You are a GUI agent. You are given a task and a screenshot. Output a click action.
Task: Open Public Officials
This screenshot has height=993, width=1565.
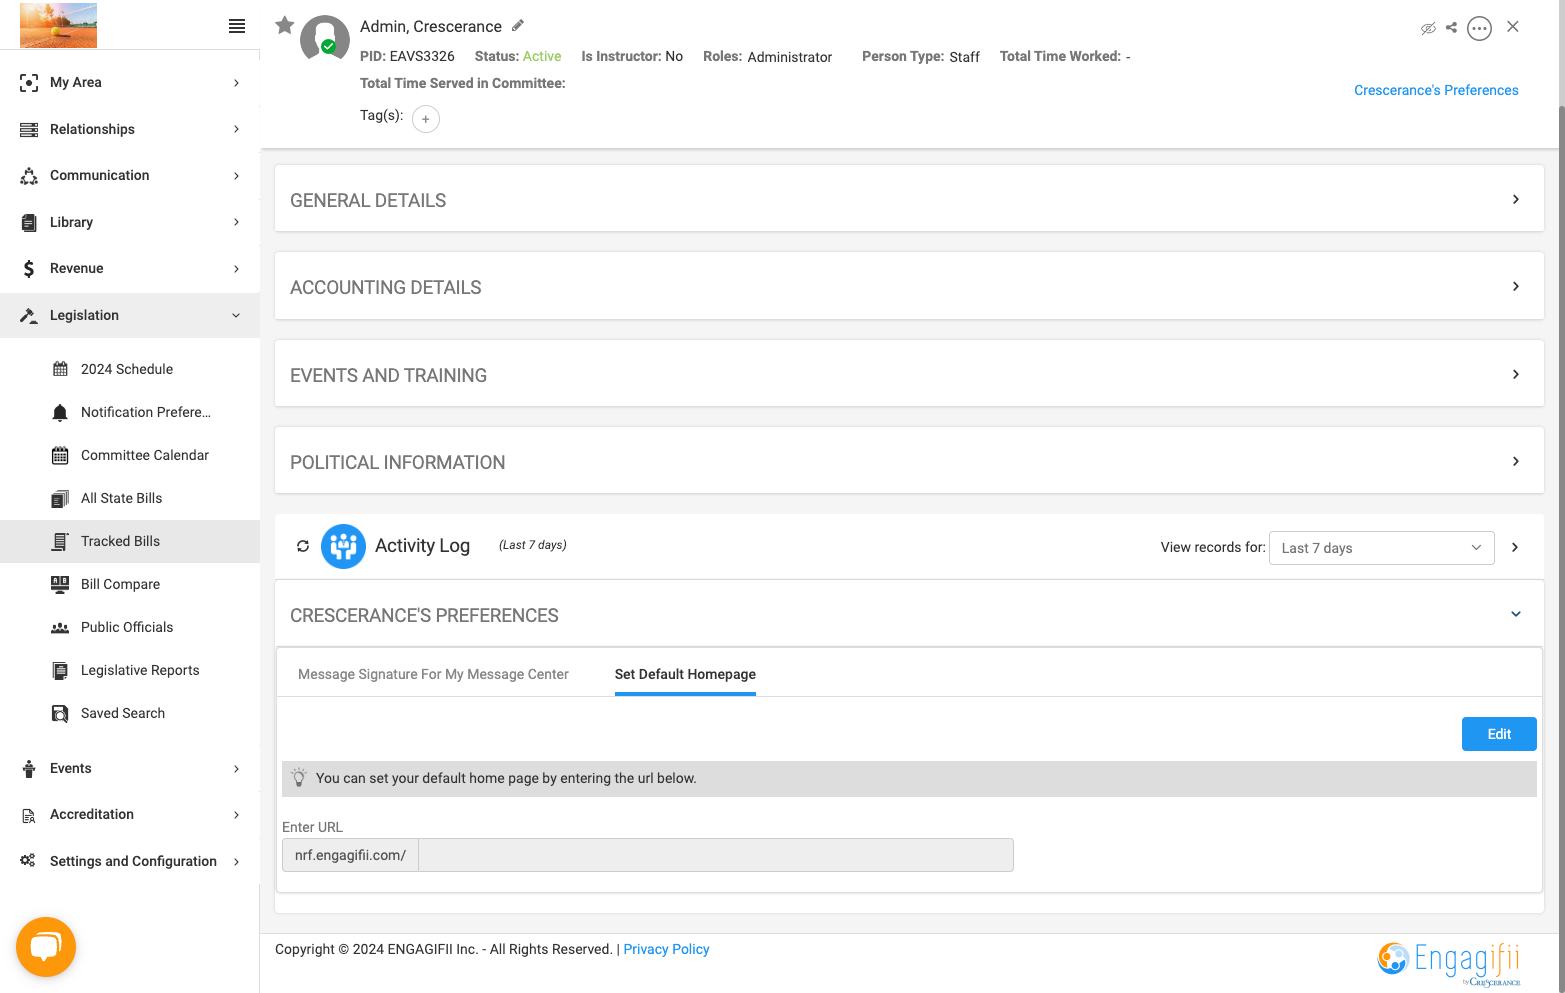pyautogui.click(x=130, y=627)
